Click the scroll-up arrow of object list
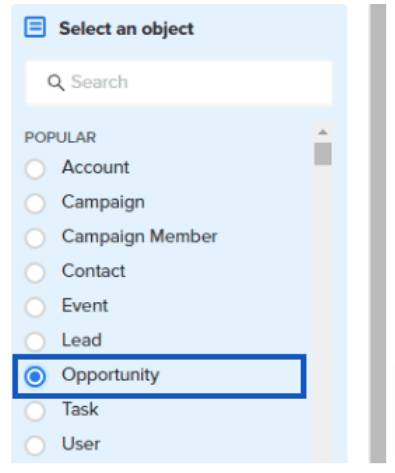395x473 pixels. point(323,132)
